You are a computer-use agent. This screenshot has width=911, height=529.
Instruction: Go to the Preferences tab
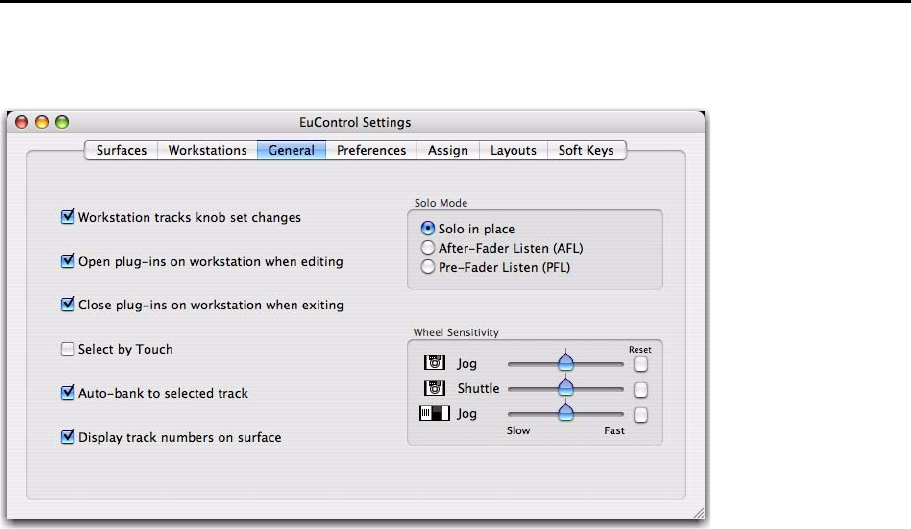(x=371, y=150)
